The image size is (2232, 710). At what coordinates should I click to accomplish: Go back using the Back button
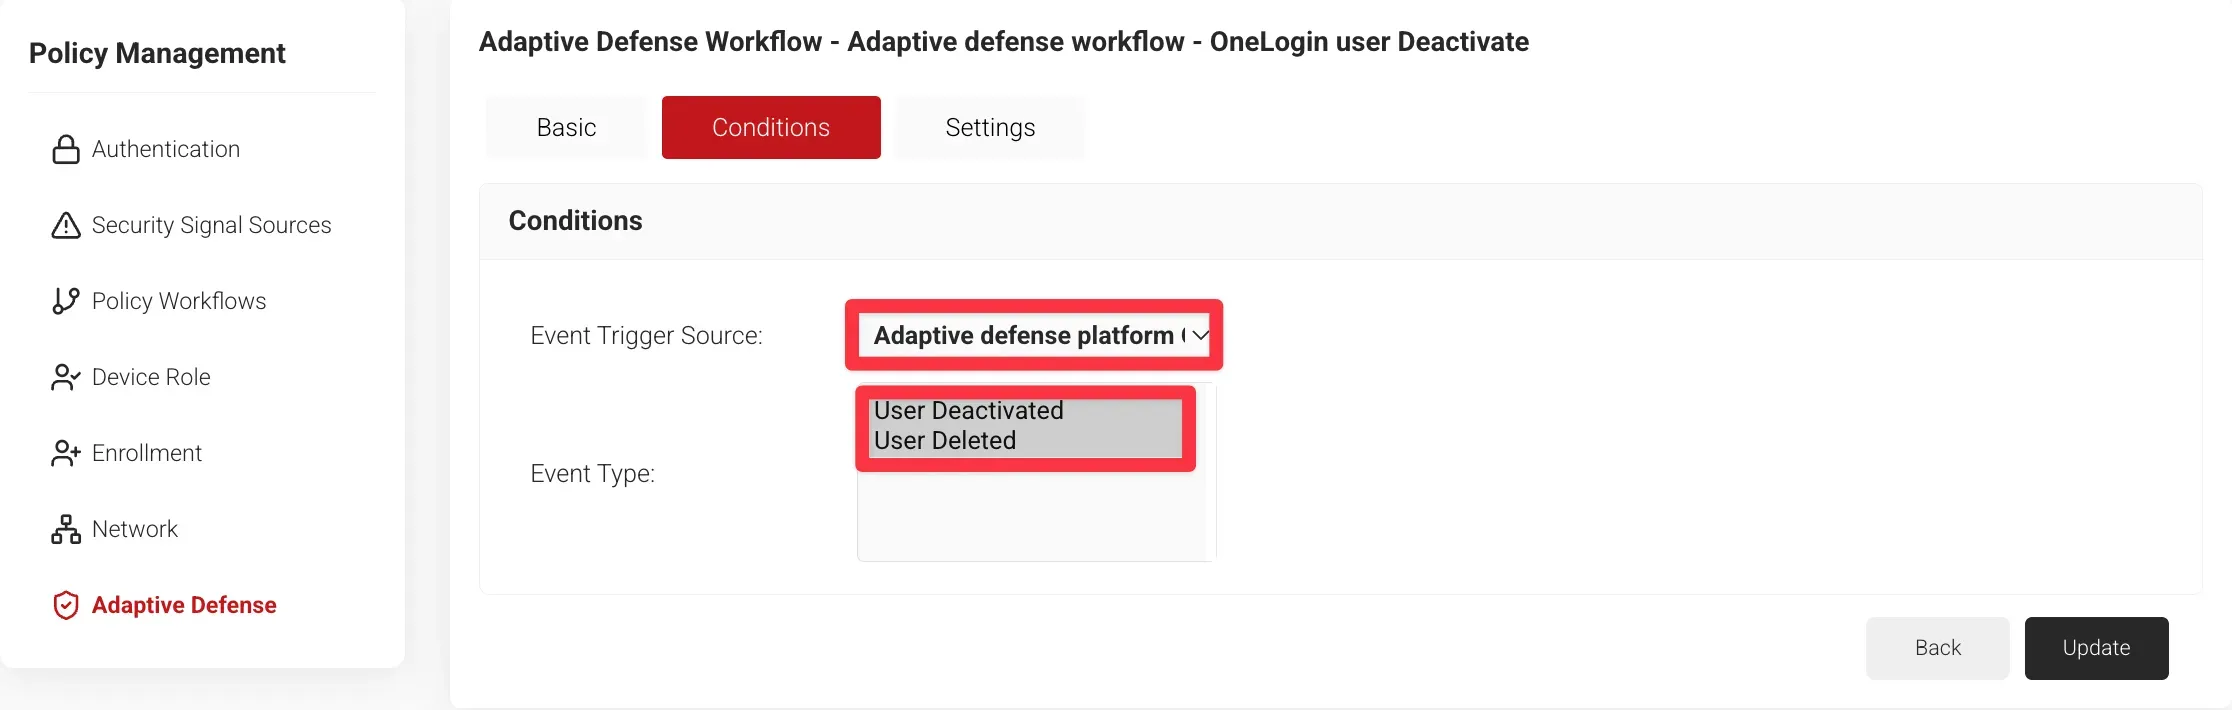1937,648
